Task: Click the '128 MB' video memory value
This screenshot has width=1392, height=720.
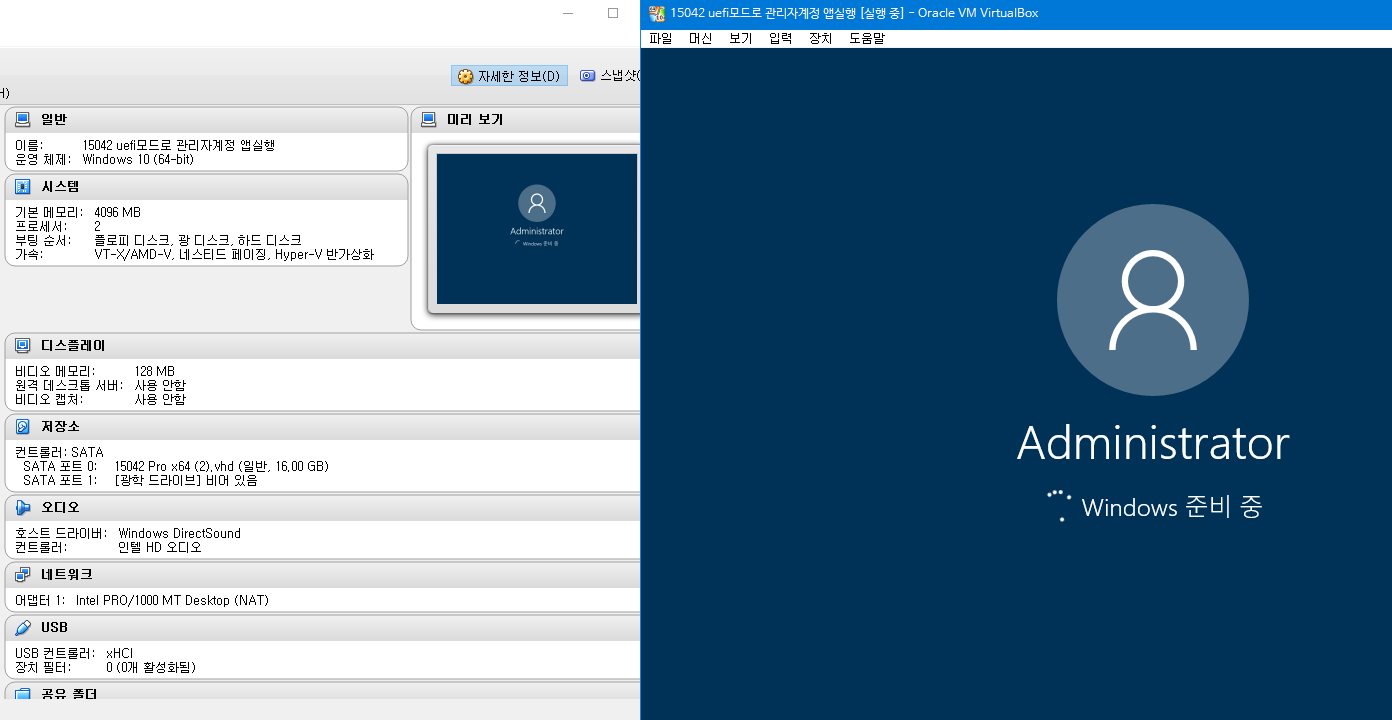Action: 155,371
